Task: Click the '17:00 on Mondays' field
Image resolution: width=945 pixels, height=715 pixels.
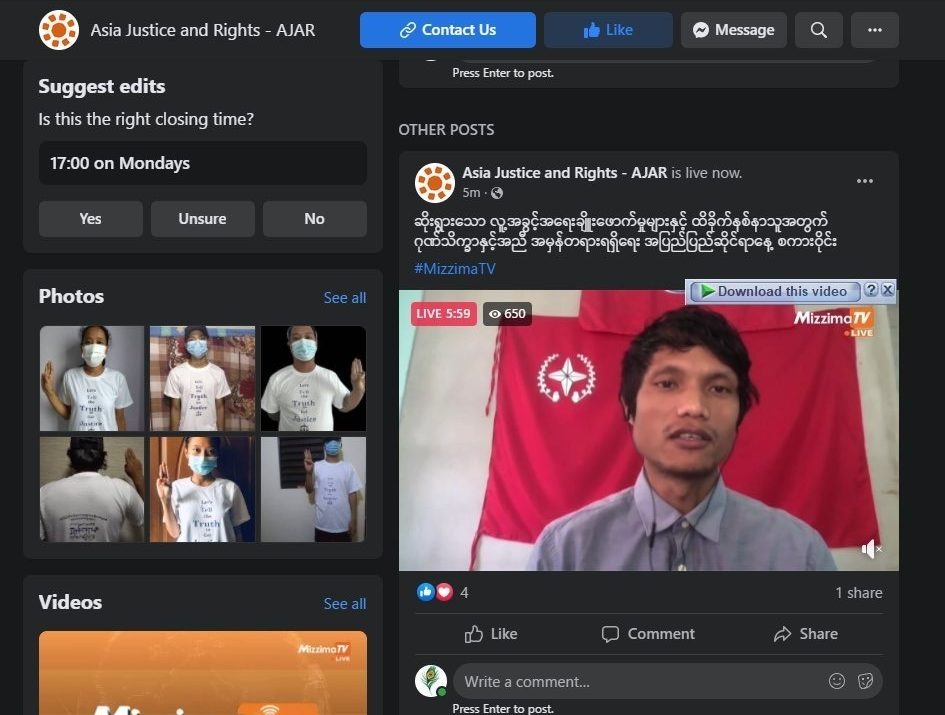Action: pos(202,163)
